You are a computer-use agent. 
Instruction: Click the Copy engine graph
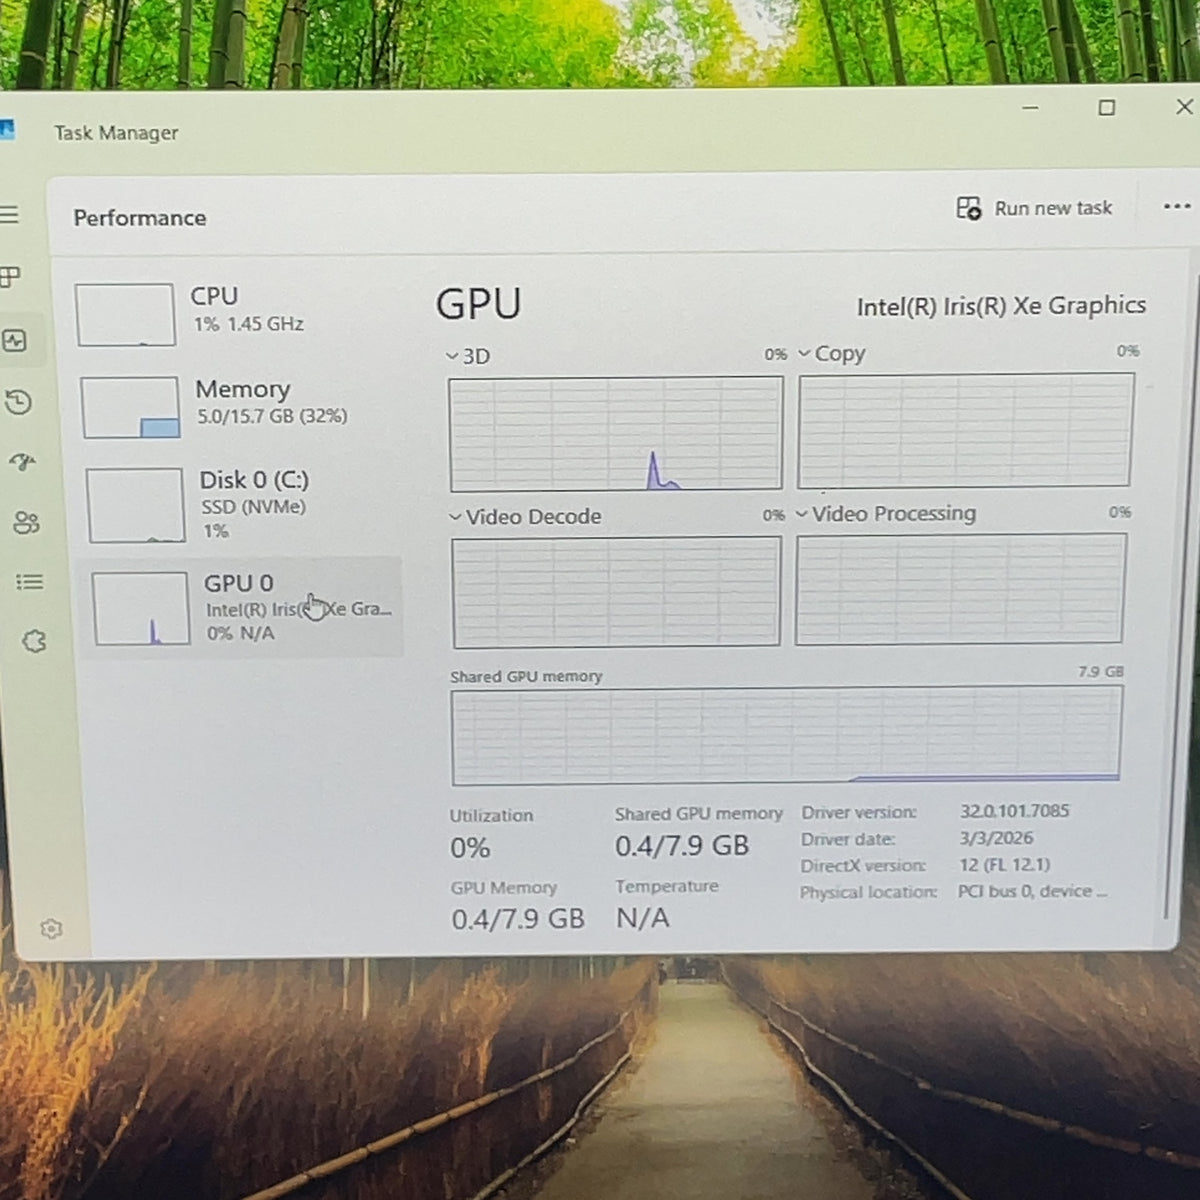[966, 430]
